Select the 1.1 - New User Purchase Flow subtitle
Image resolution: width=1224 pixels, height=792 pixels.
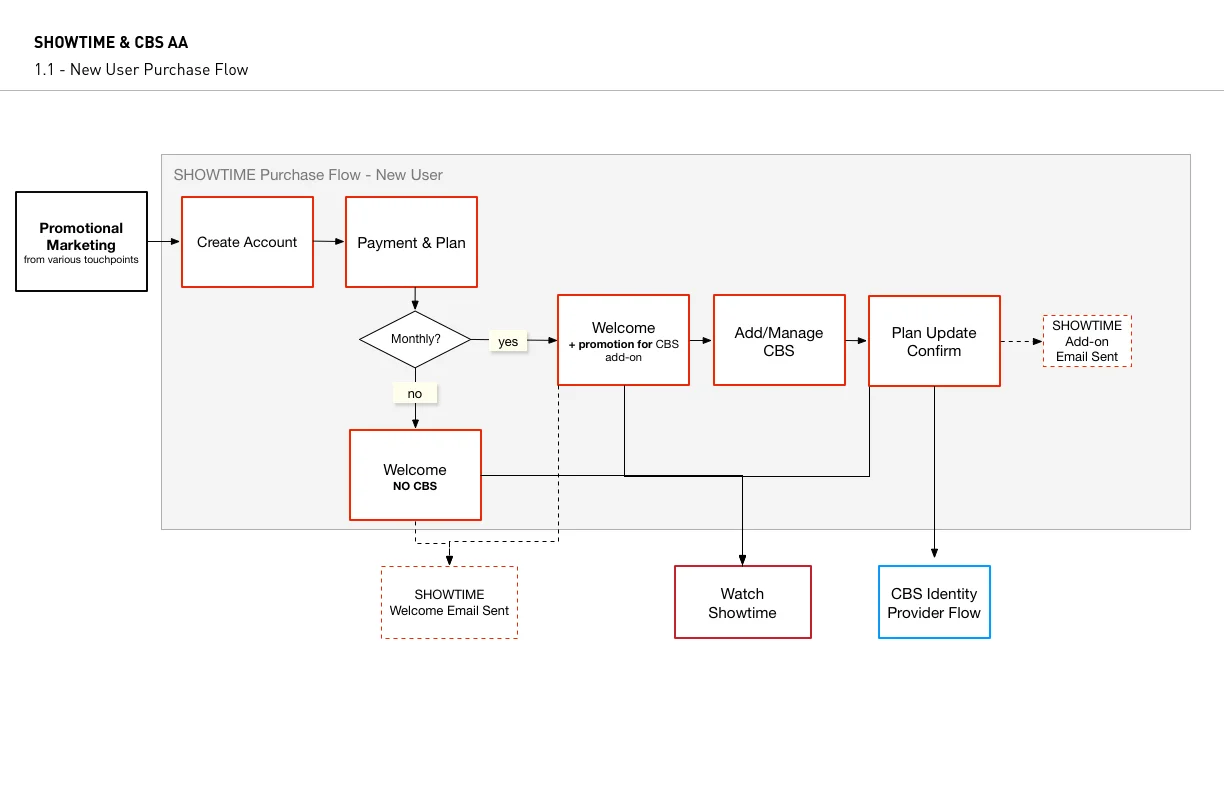[x=141, y=70]
